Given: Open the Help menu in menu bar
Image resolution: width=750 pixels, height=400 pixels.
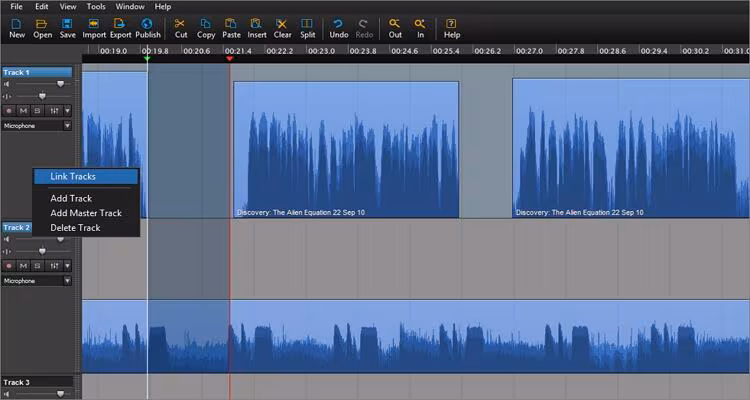Looking at the screenshot, I should coord(163,7).
